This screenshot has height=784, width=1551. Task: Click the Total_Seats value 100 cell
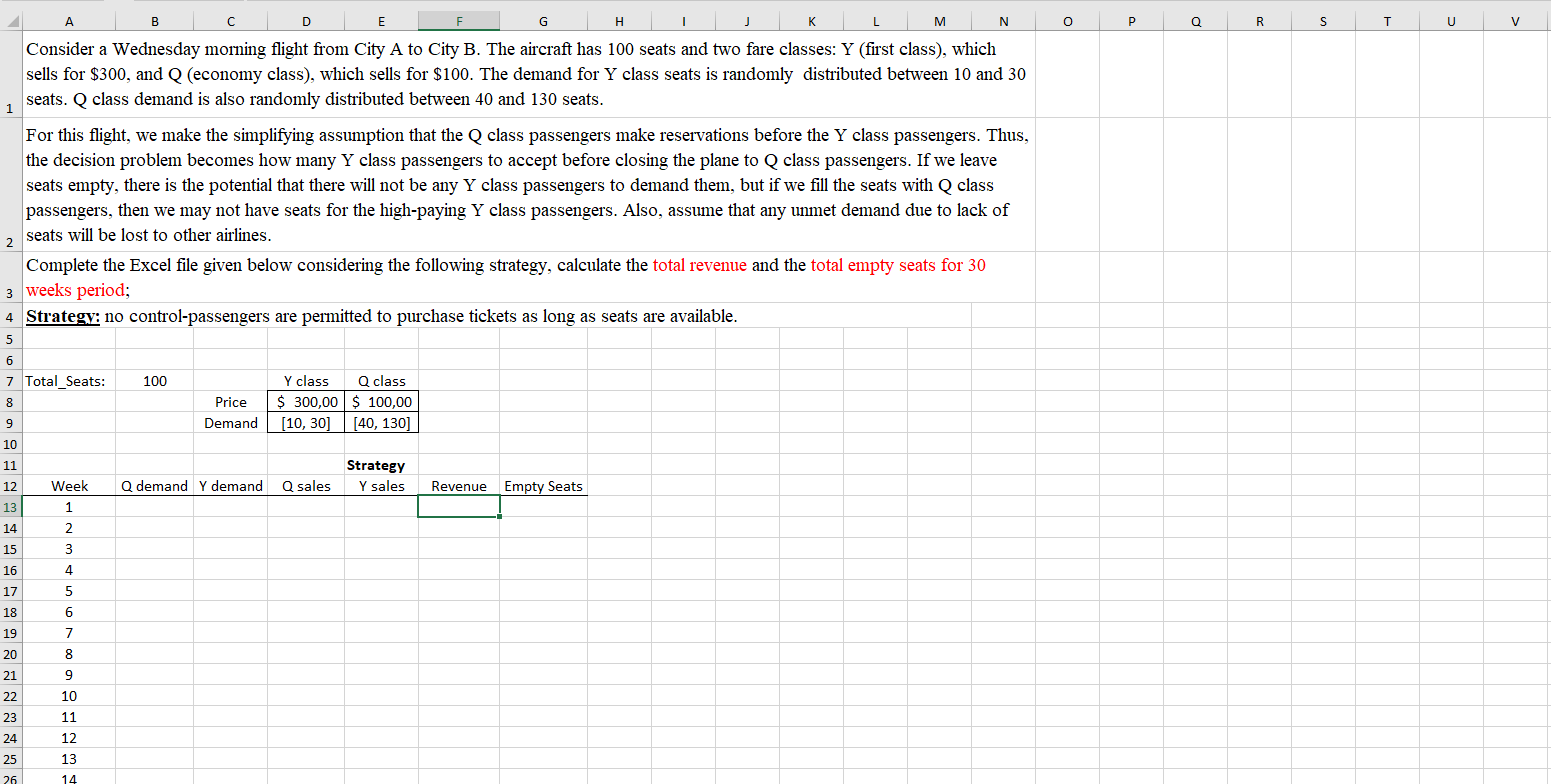point(154,381)
